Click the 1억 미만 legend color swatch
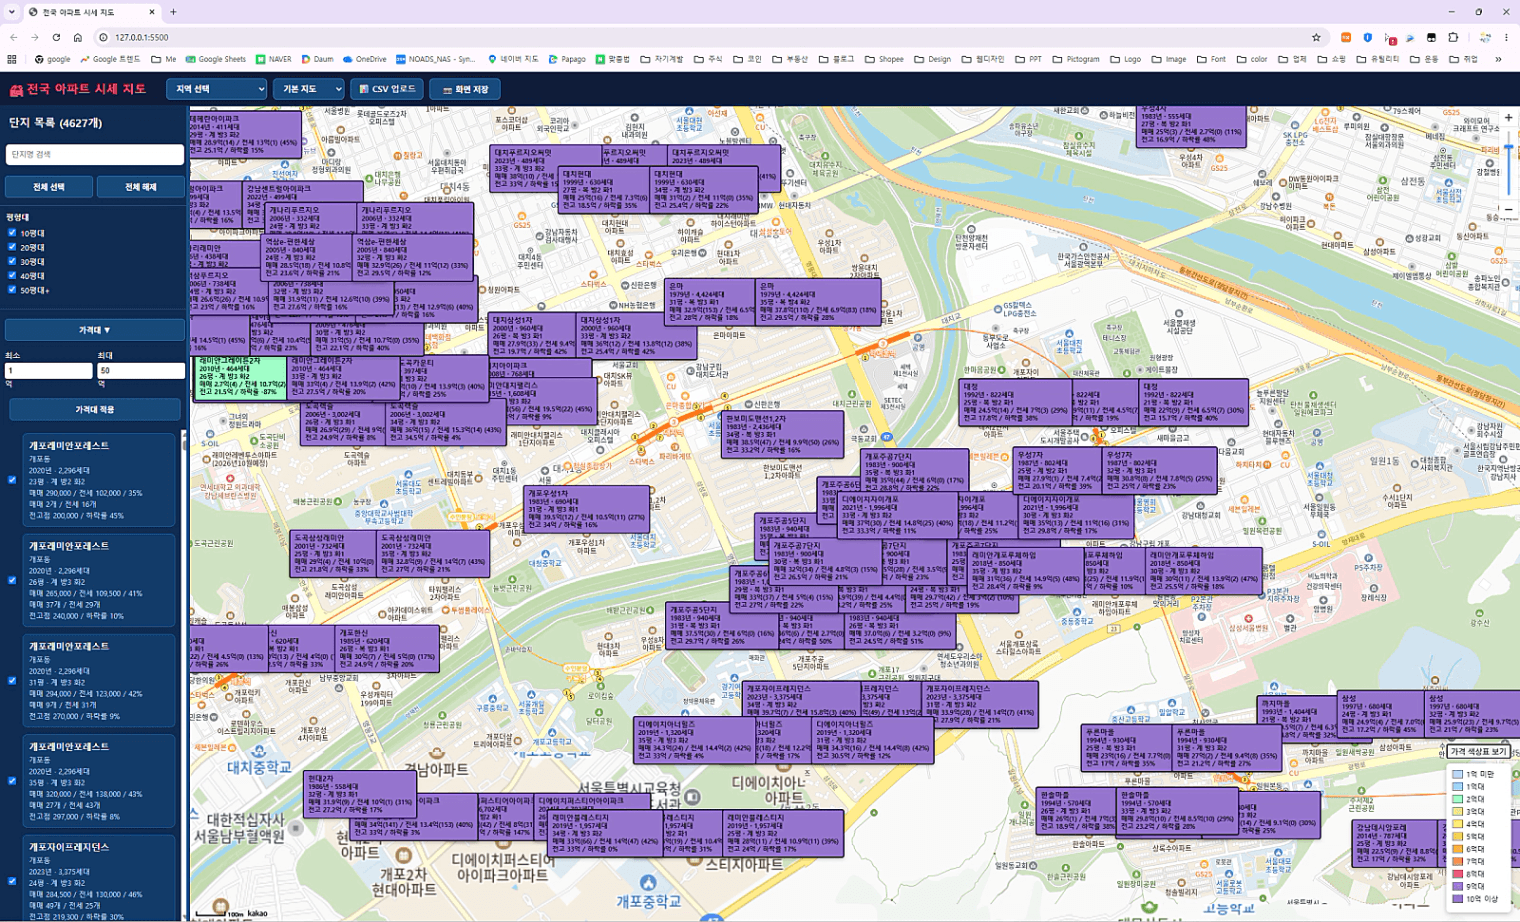The width and height of the screenshot is (1520, 922). tap(1457, 774)
